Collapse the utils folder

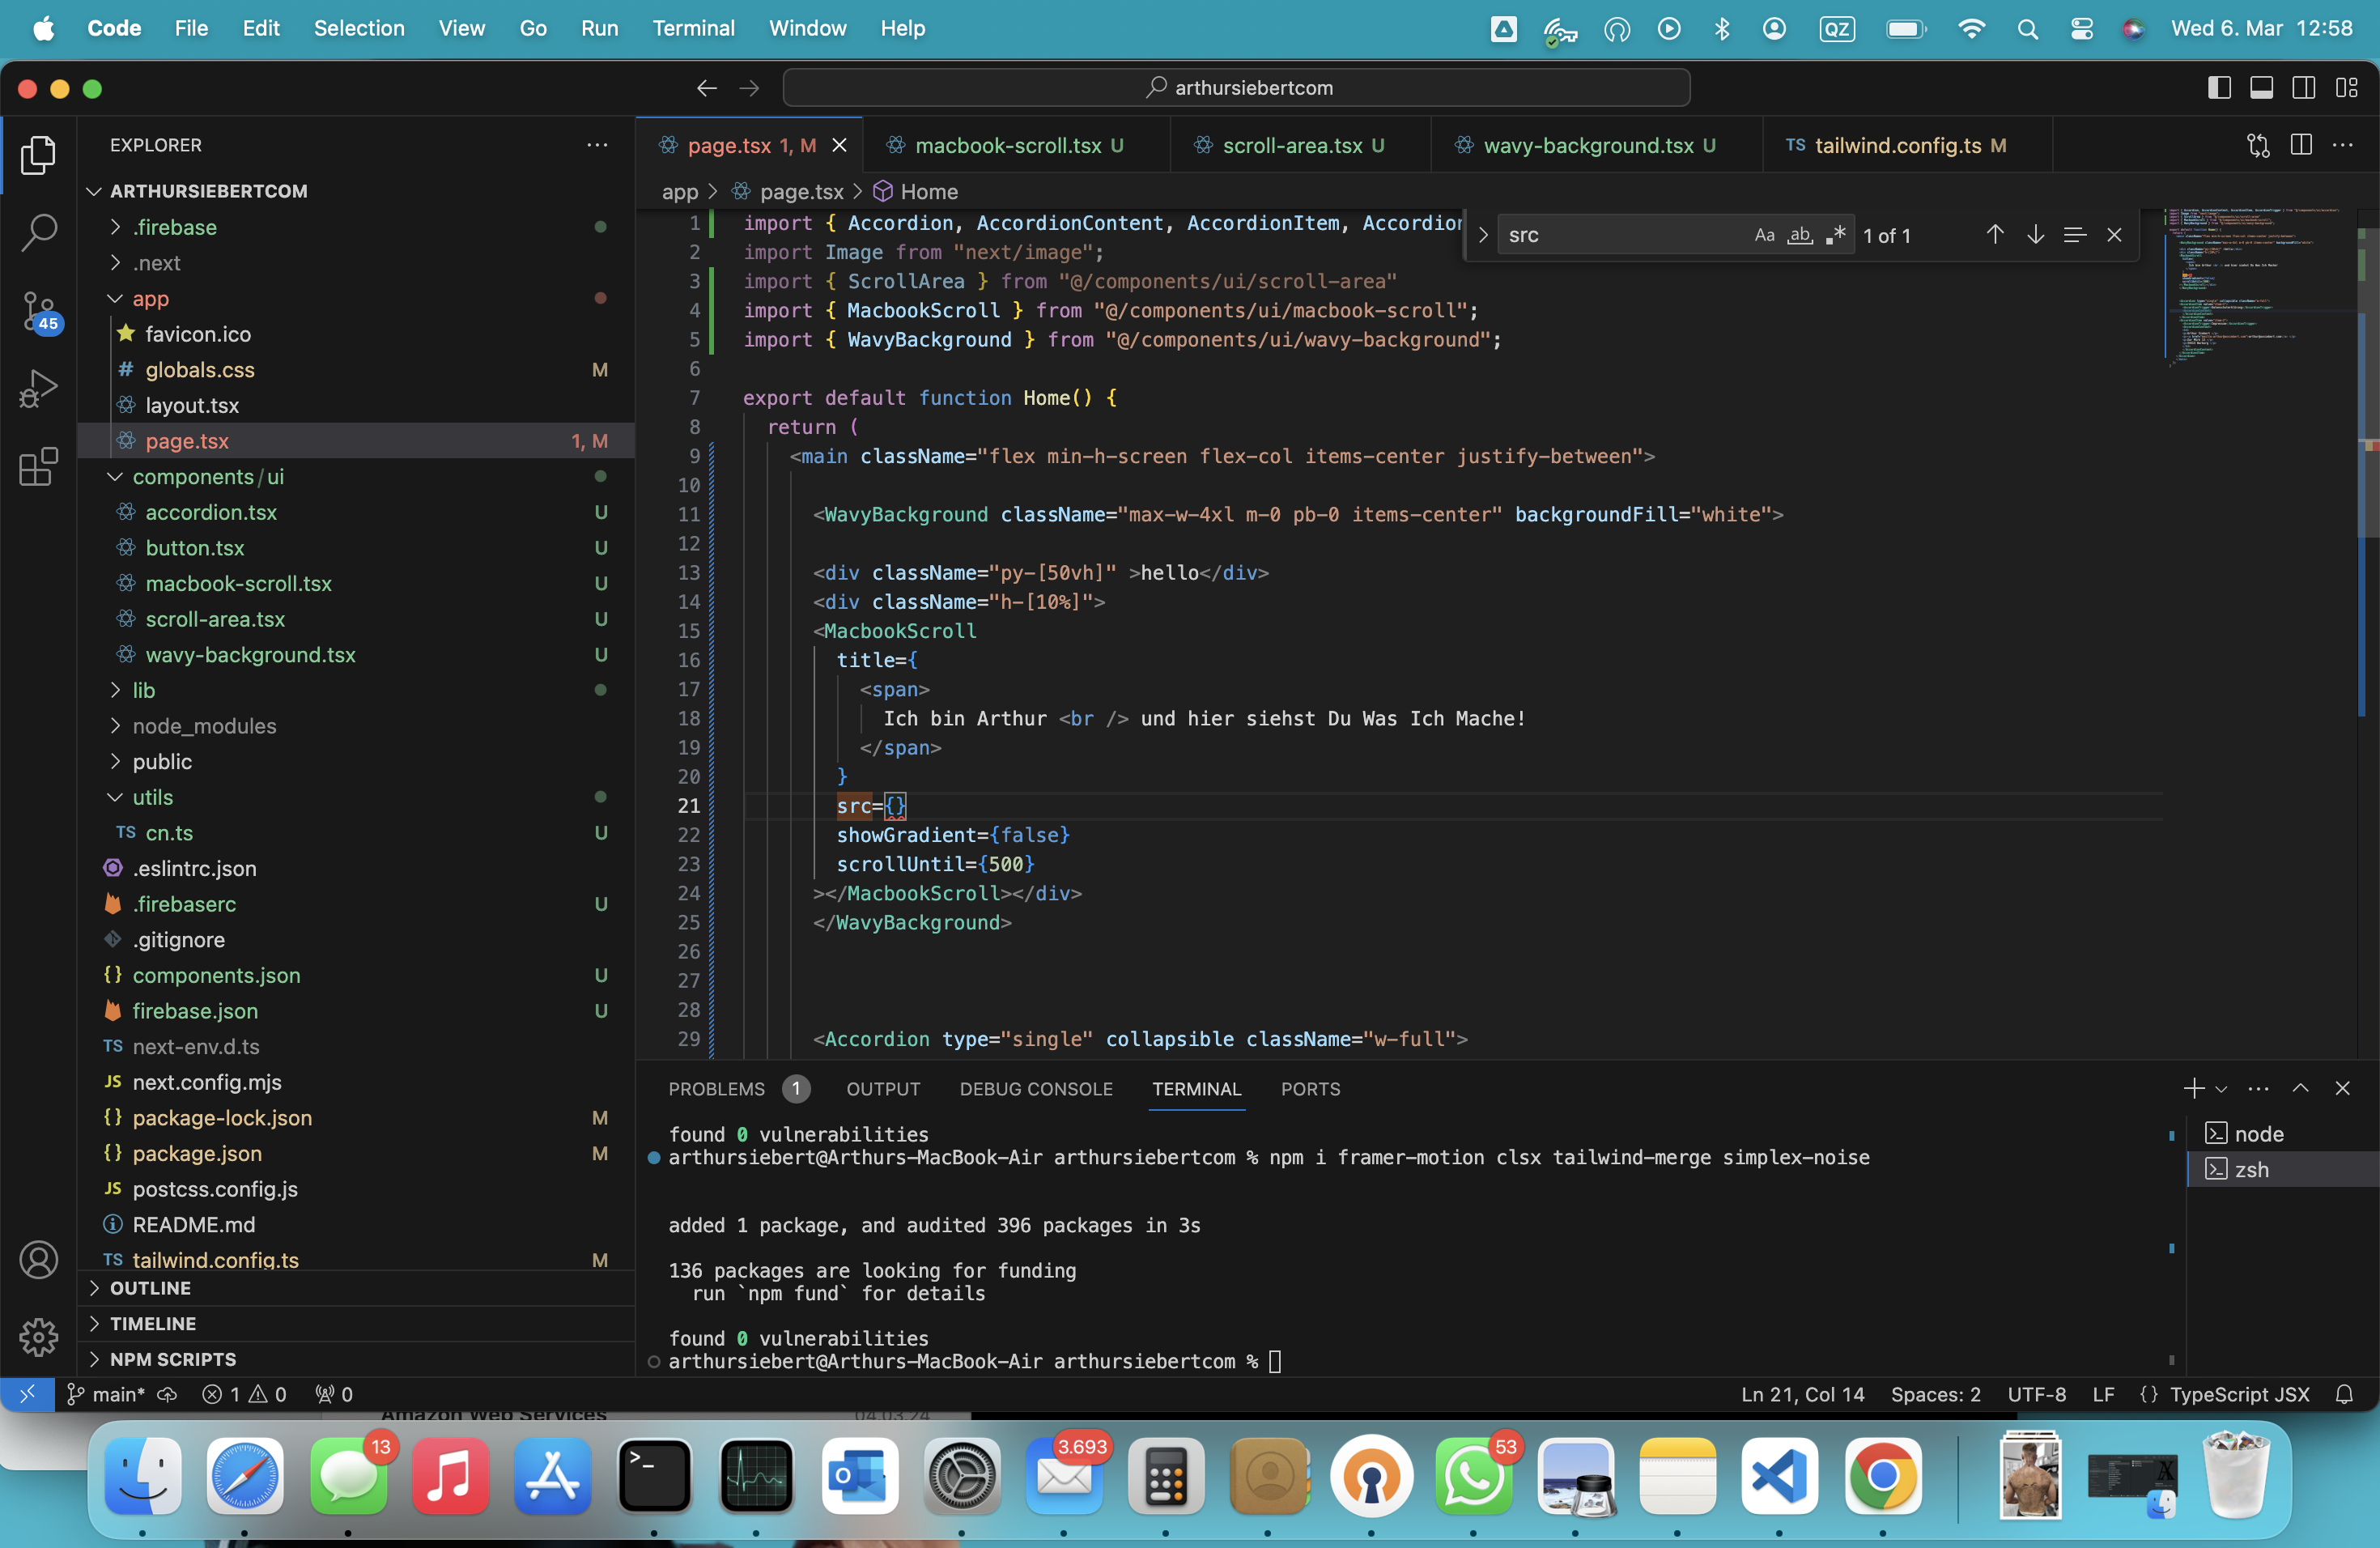(152, 797)
